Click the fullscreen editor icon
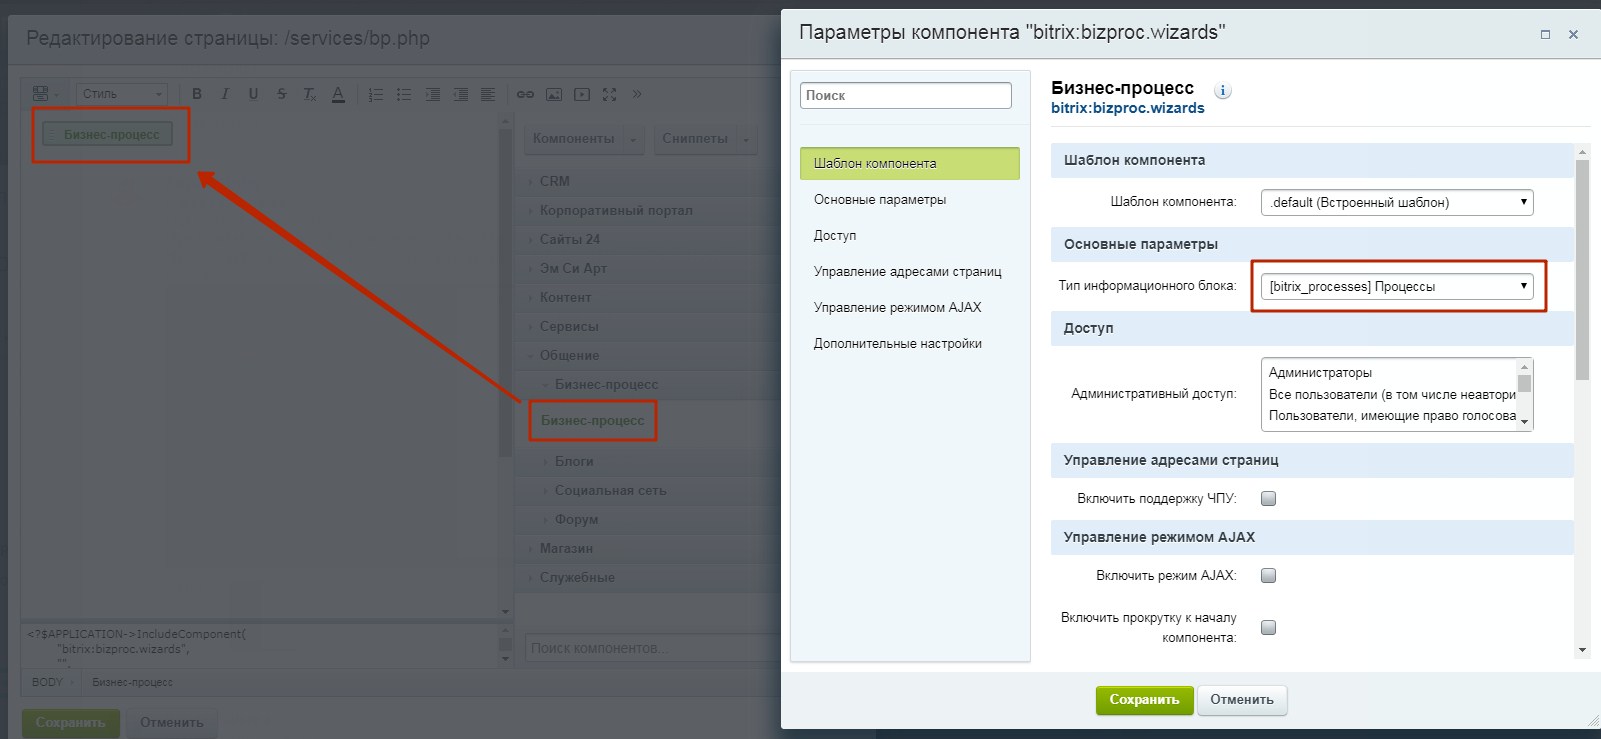Viewport: 1601px width, 739px height. click(609, 94)
